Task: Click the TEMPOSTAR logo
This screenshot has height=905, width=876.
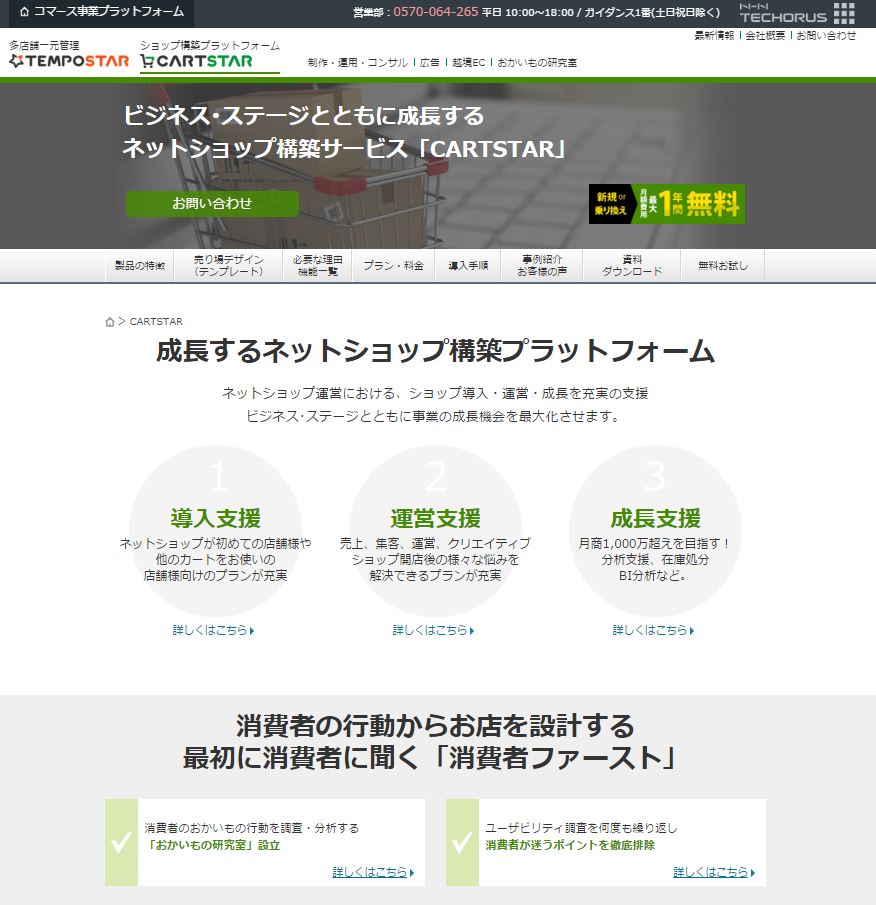Action: pyautogui.click(x=69, y=61)
